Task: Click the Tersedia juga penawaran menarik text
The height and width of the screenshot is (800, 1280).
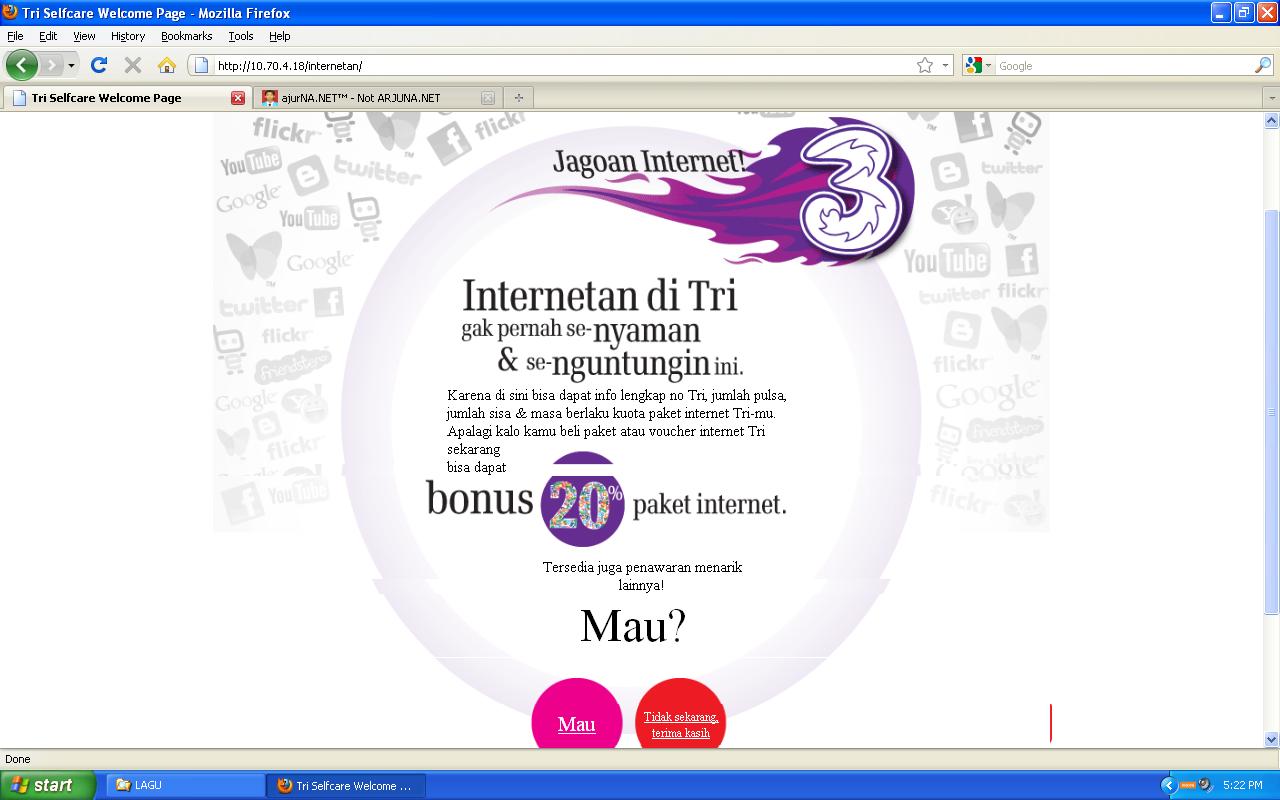Action: 642,576
